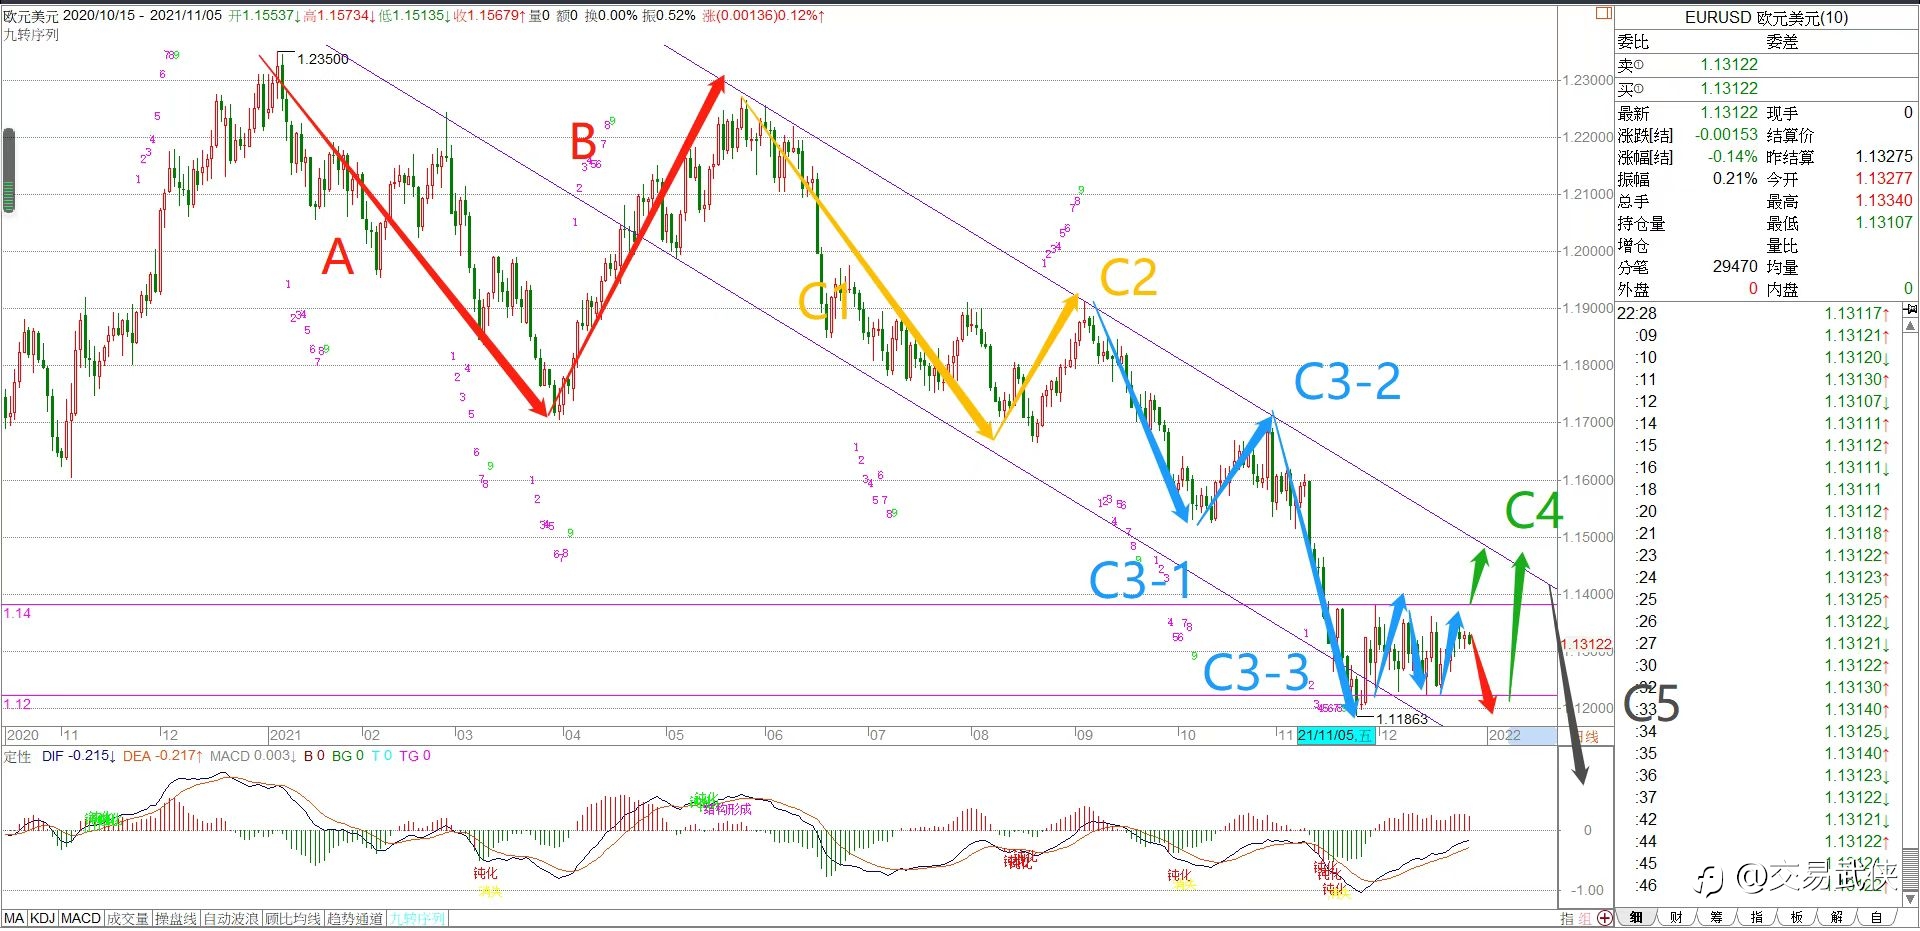Click the 涨跌[结] value -0.00153
Image resolution: width=1920 pixels, height=931 pixels.
[1726, 135]
